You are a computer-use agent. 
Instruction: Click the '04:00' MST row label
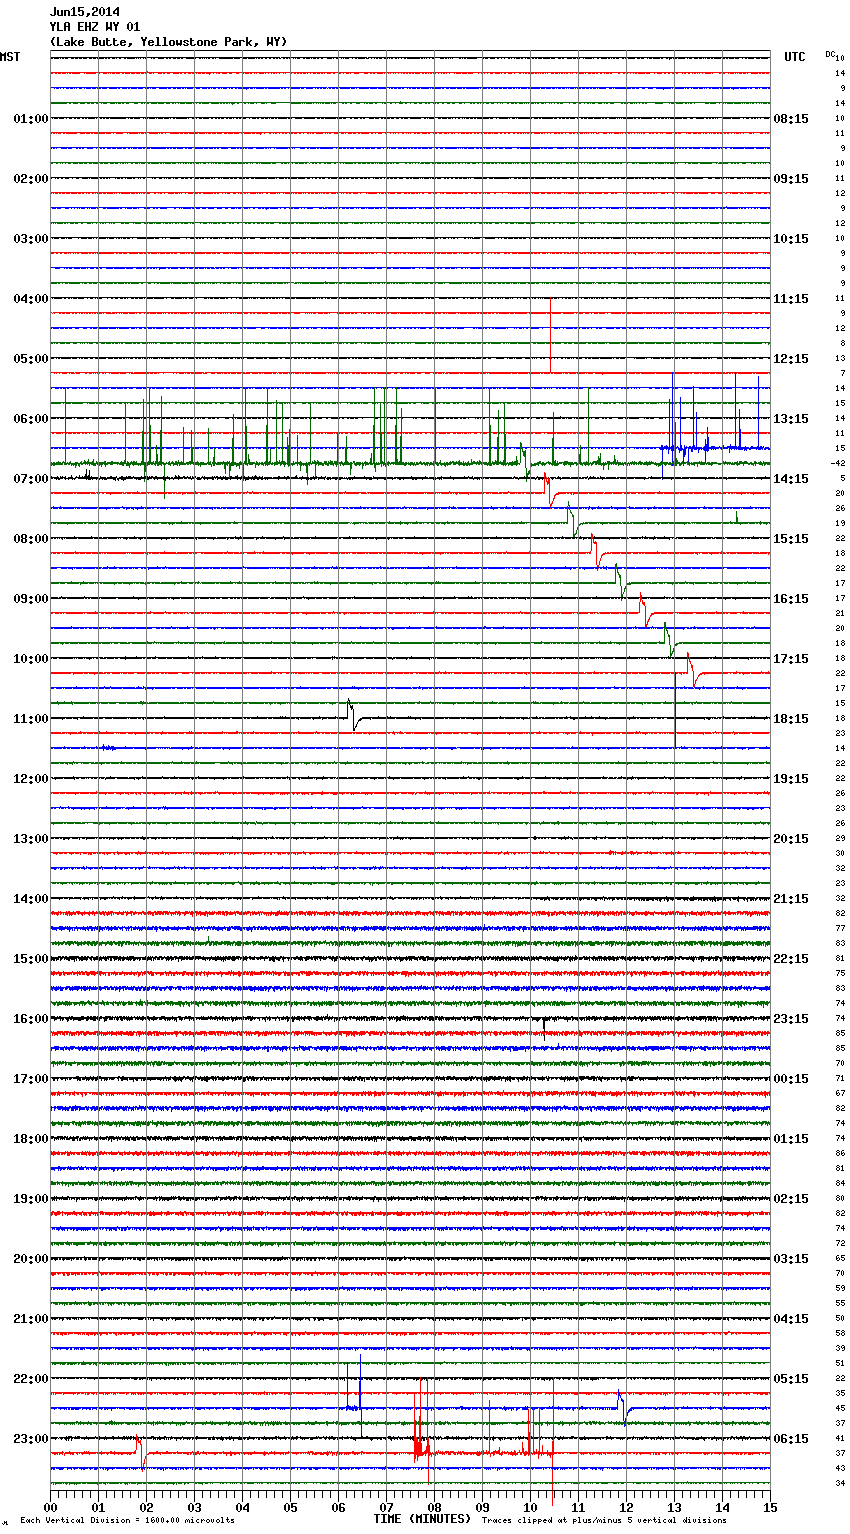(31, 299)
